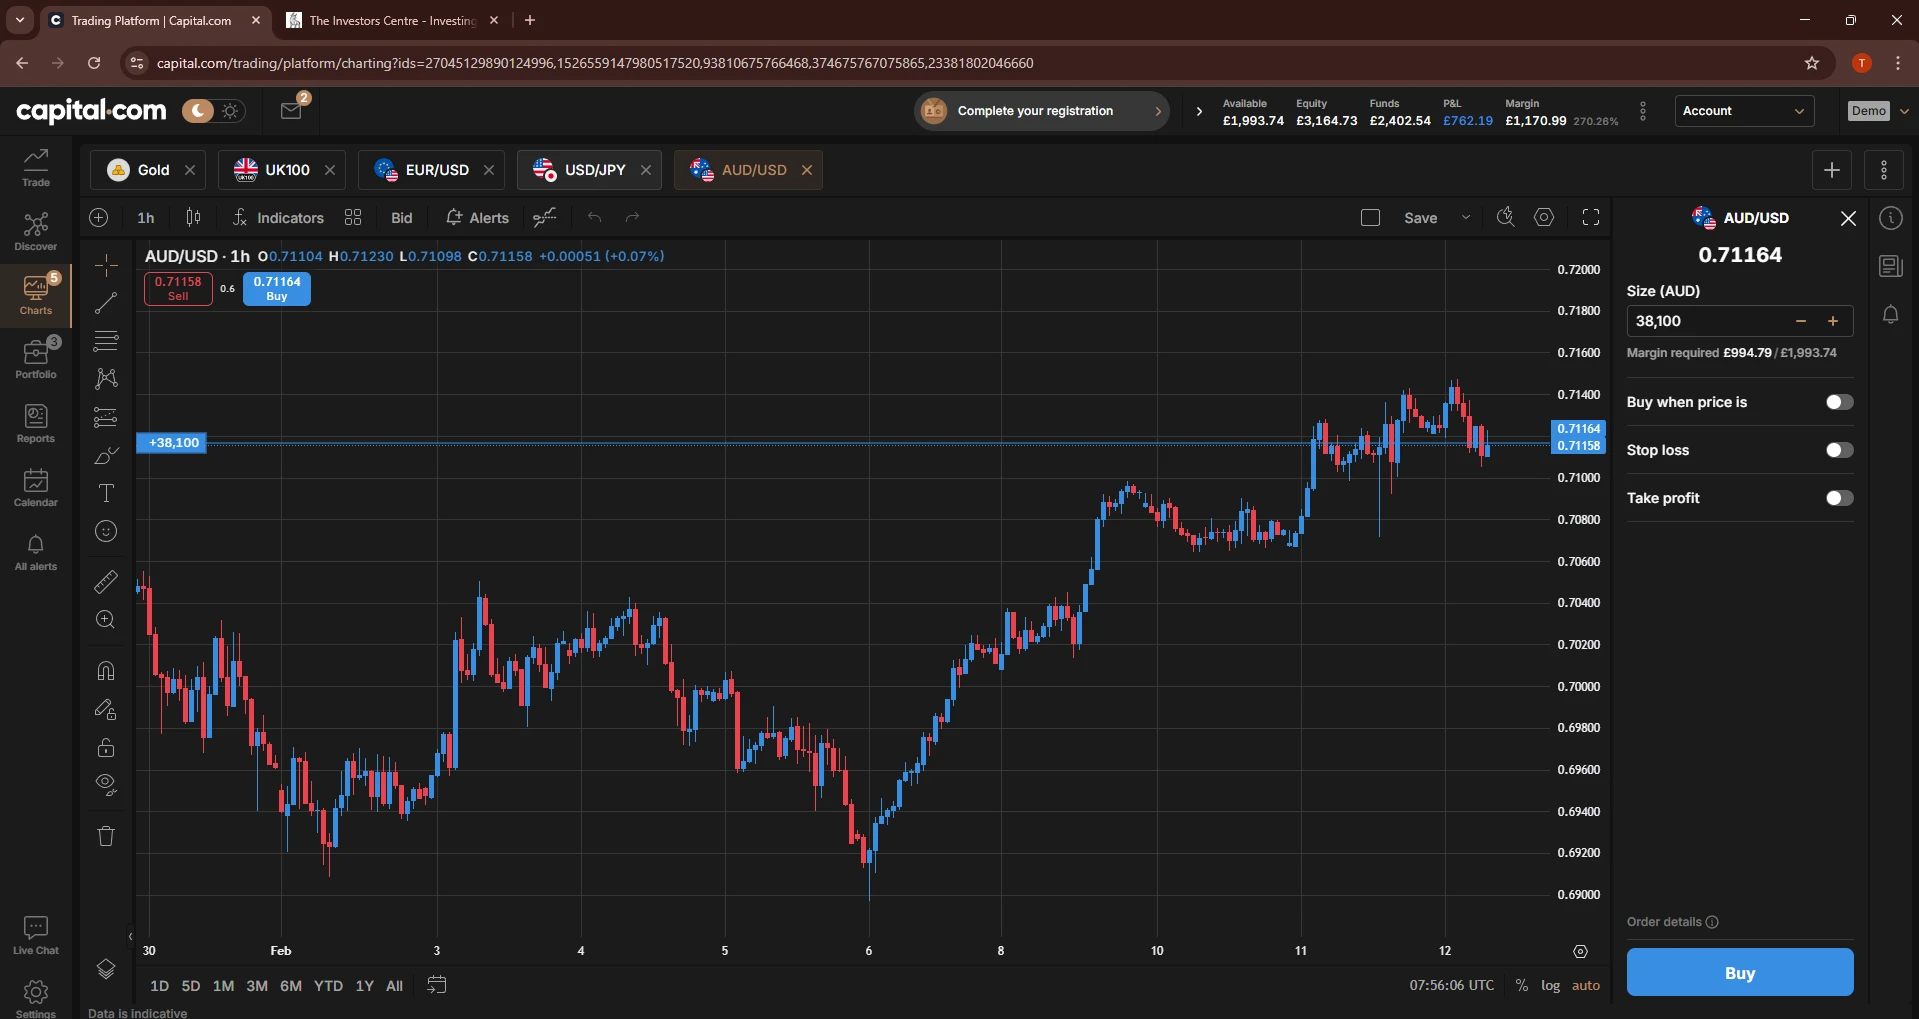Image resolution: width=1919 pixels, height=1019 pixels.
Task: Select the 1M date range
Action: click(223, 986)
